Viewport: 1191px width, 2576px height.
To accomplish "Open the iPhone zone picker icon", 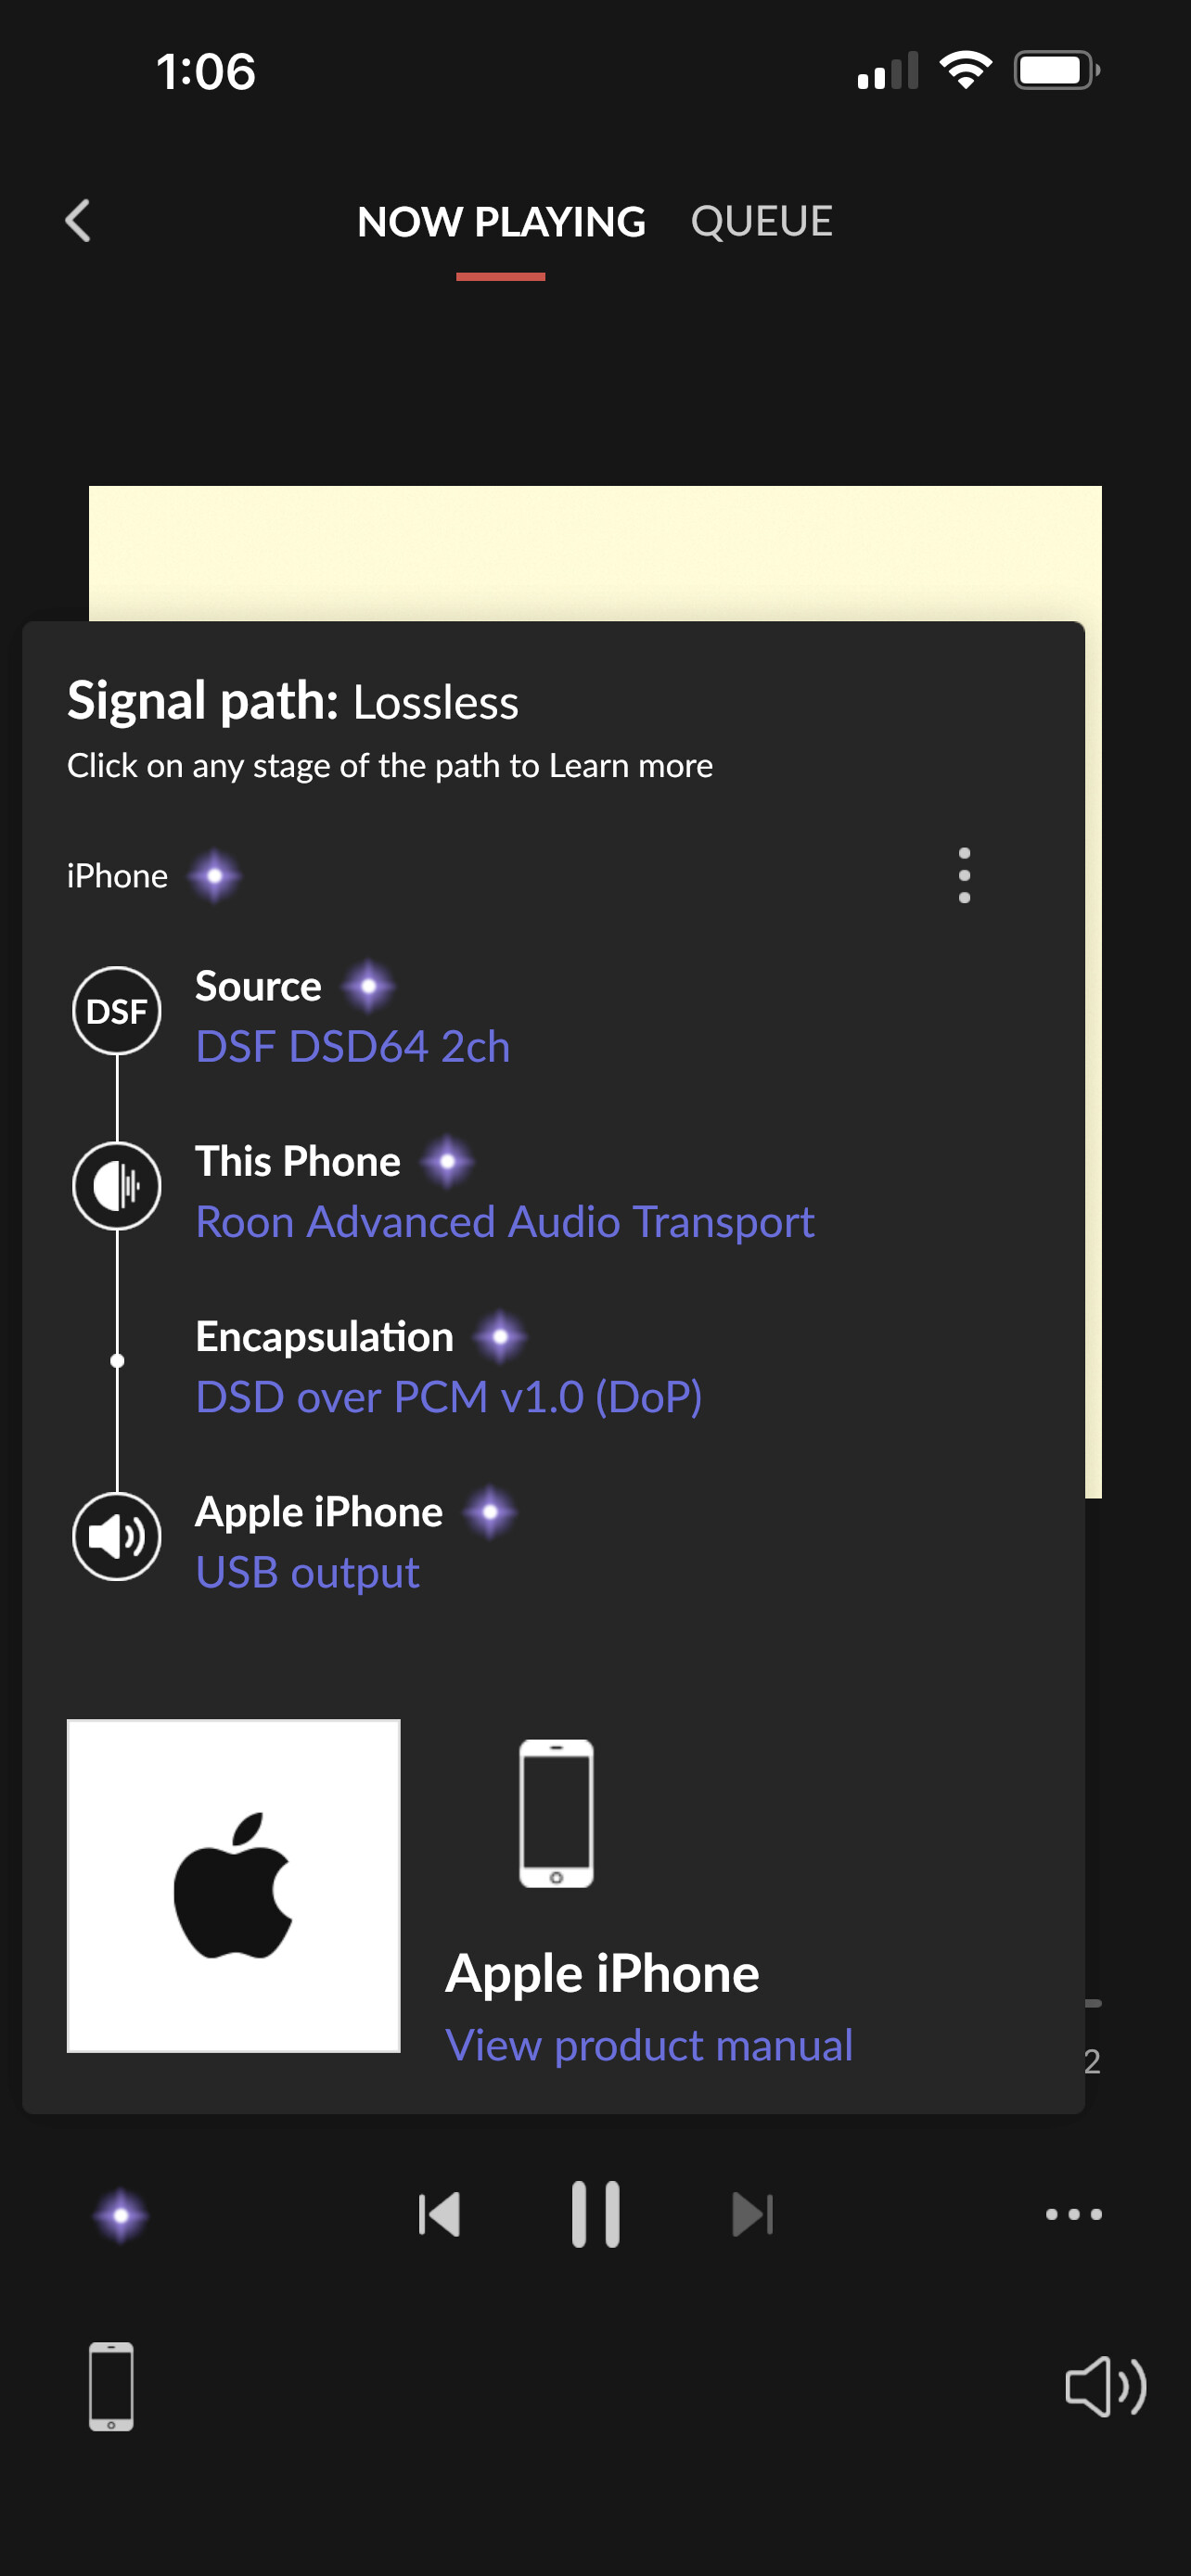I will point(111,2387).
